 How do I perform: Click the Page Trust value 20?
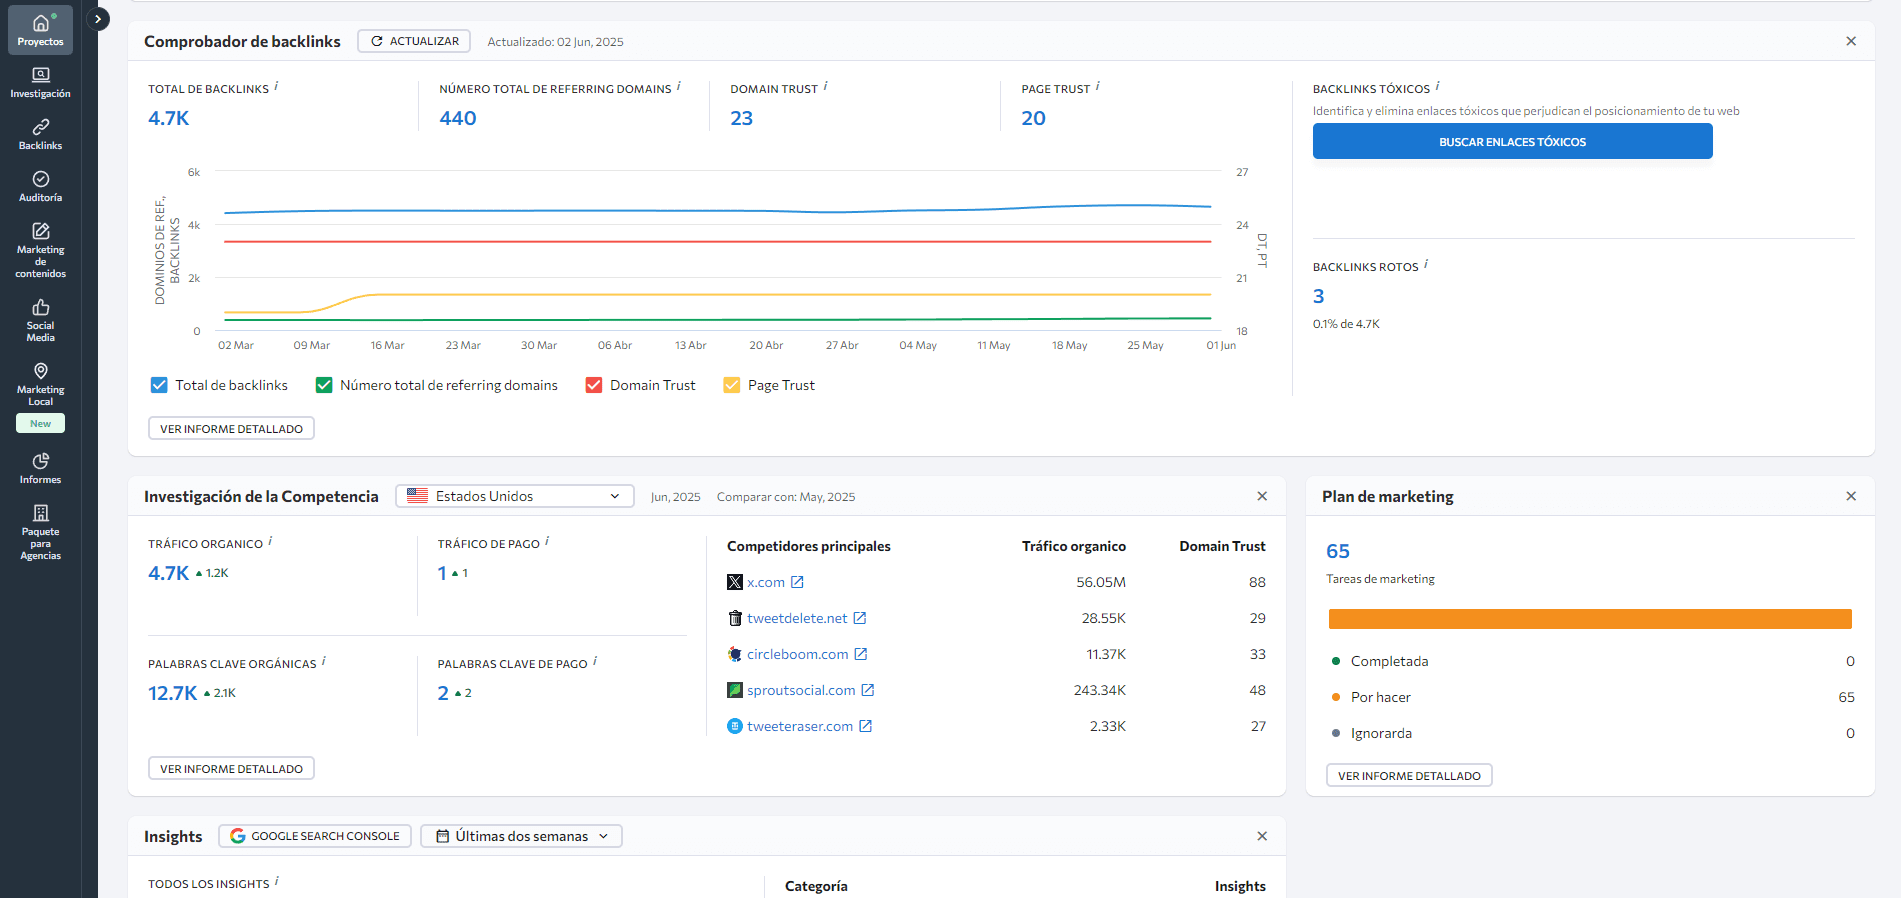(x=1033, y=118)
